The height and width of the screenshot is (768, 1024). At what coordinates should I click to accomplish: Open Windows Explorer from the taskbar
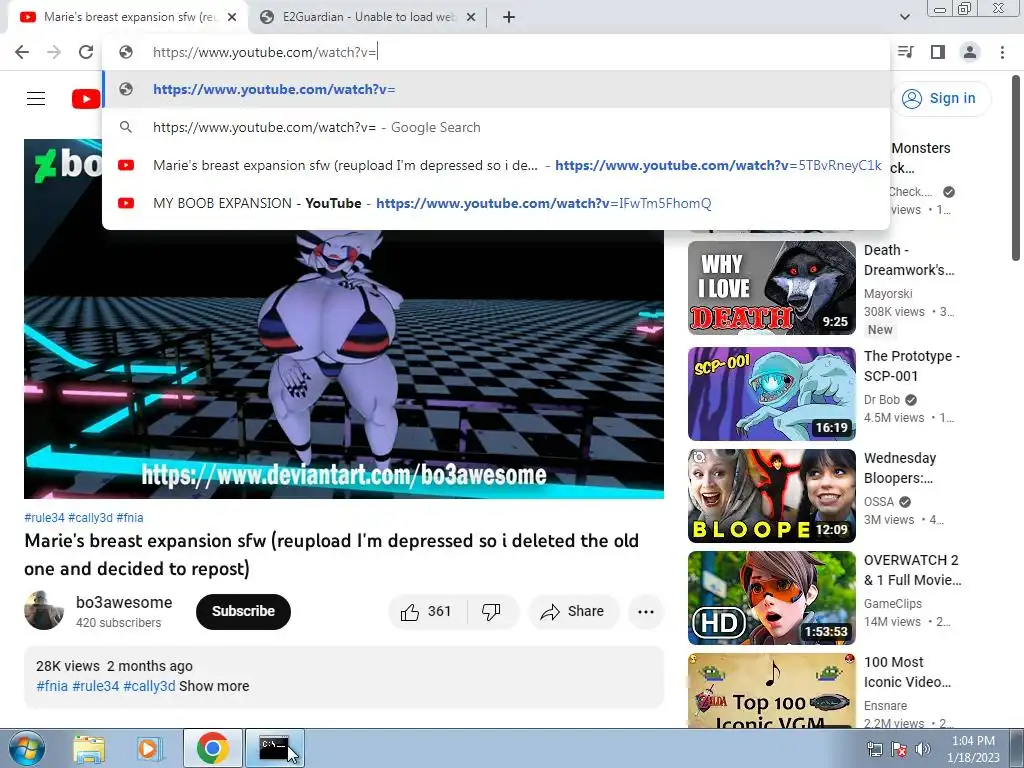pos(89,748)
